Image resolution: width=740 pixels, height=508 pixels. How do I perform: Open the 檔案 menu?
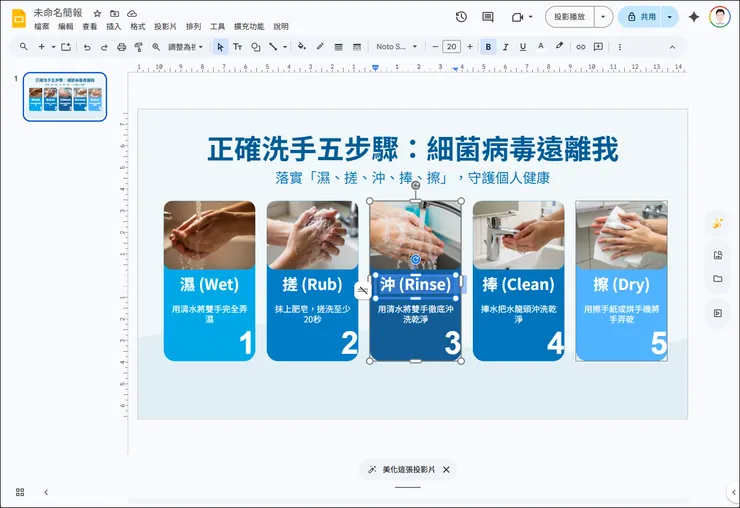(x=42, y=26)
